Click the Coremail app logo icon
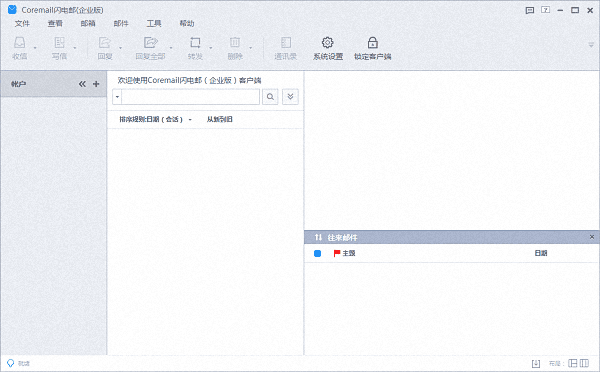 coord(12,10)
